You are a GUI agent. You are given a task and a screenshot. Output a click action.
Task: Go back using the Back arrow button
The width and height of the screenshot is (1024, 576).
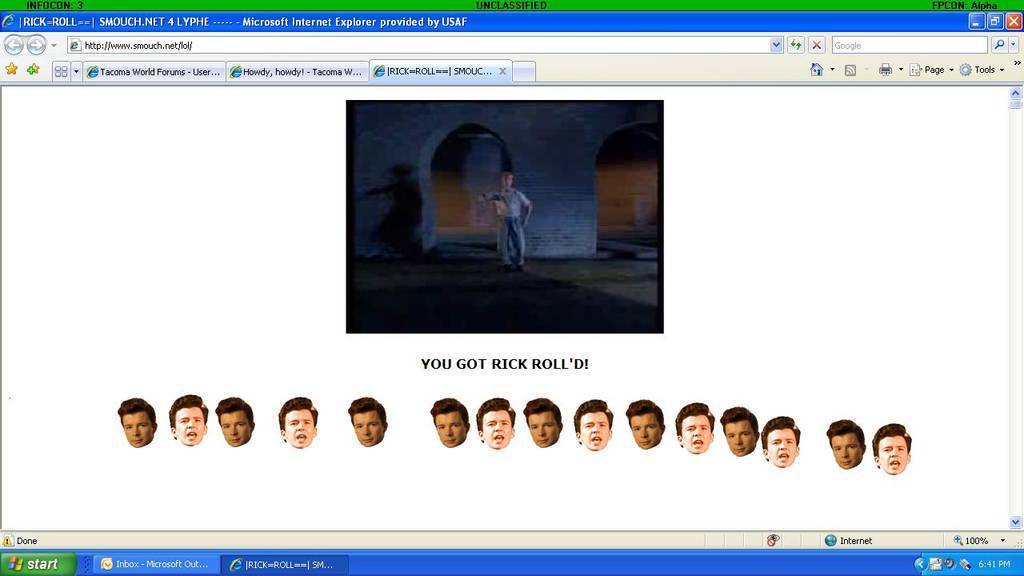click(x=14, y=45)
